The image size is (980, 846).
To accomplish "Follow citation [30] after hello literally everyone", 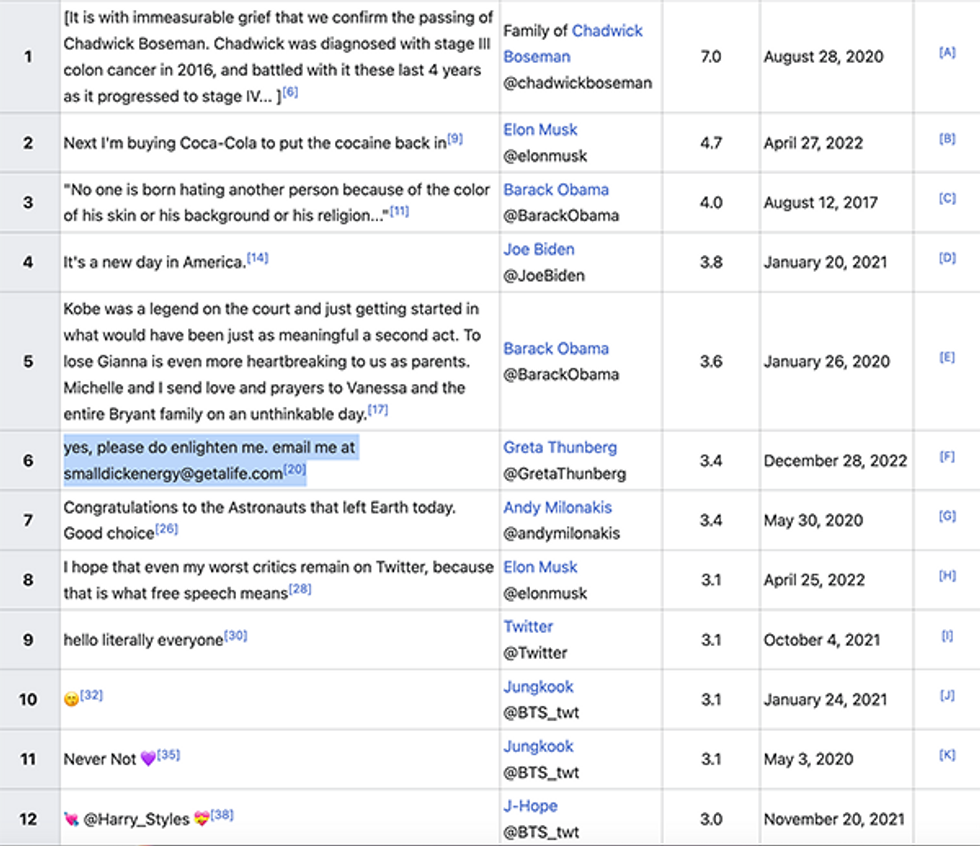I will pos(236,635).
